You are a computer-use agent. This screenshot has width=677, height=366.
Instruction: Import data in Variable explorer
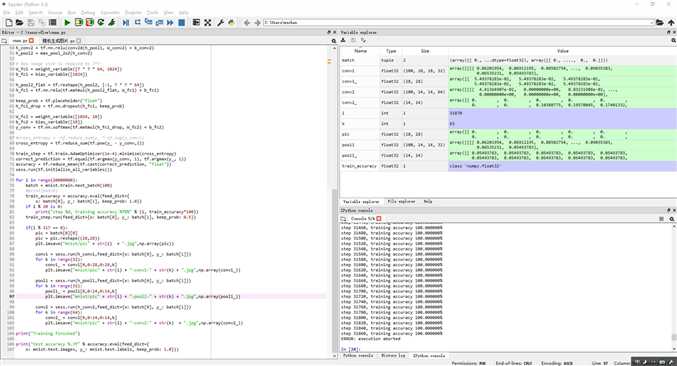pyautogui.click(x=343, y=40)
